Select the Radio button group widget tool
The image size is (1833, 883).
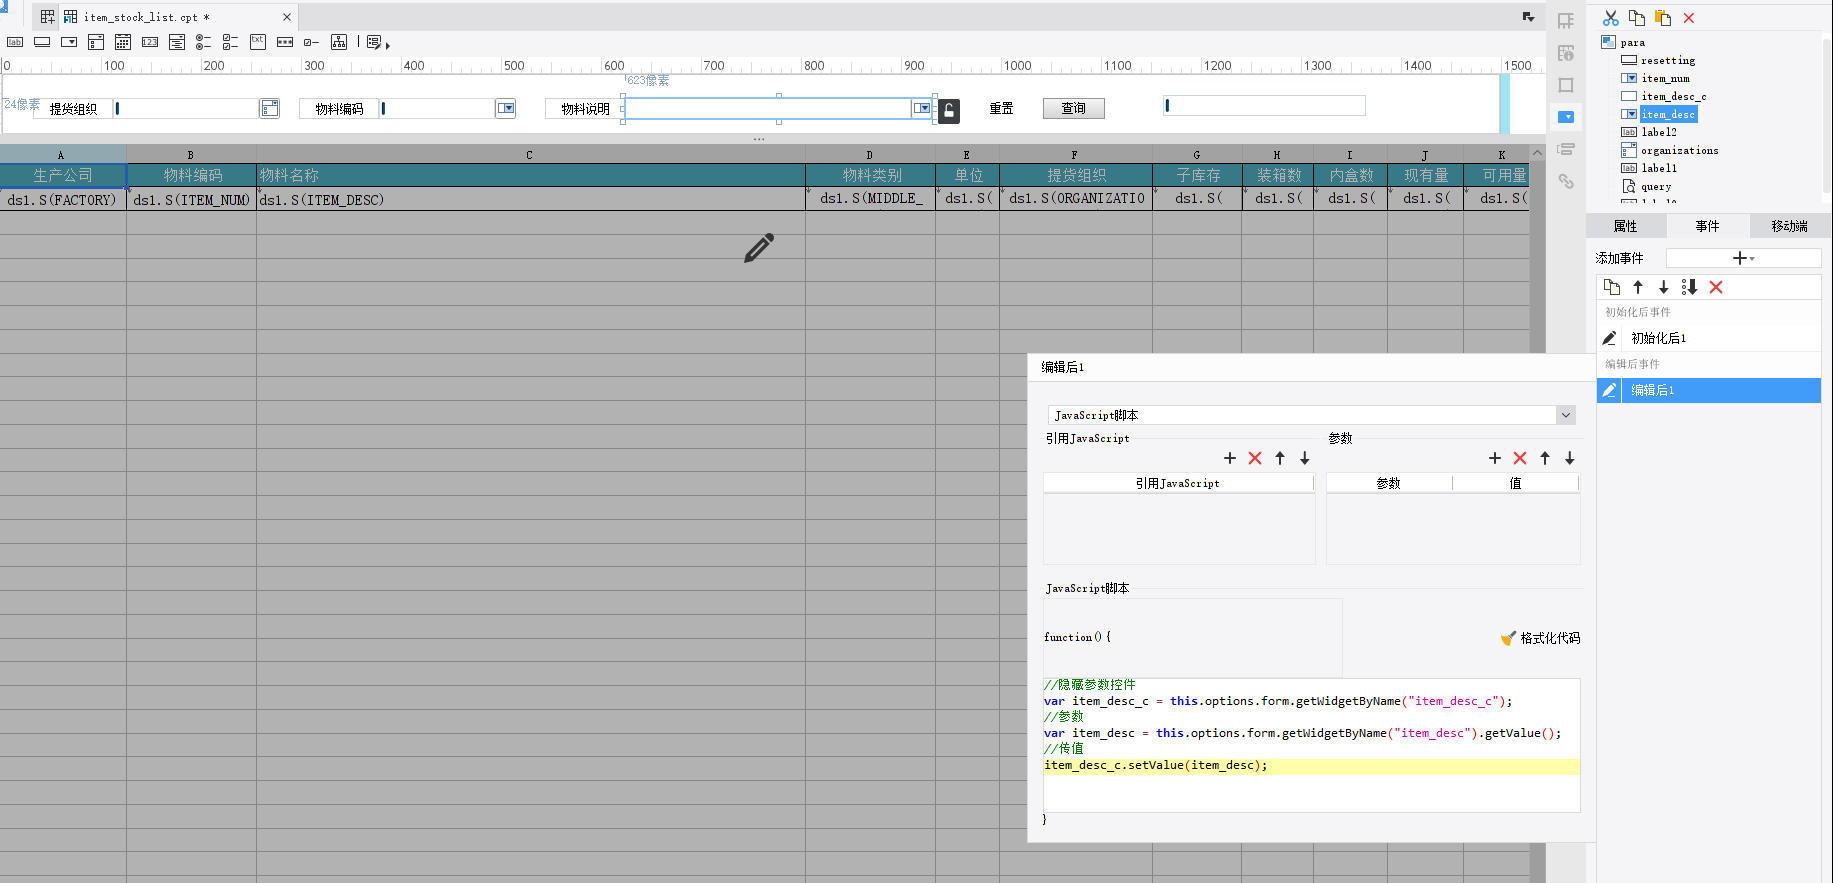point(203,42)
